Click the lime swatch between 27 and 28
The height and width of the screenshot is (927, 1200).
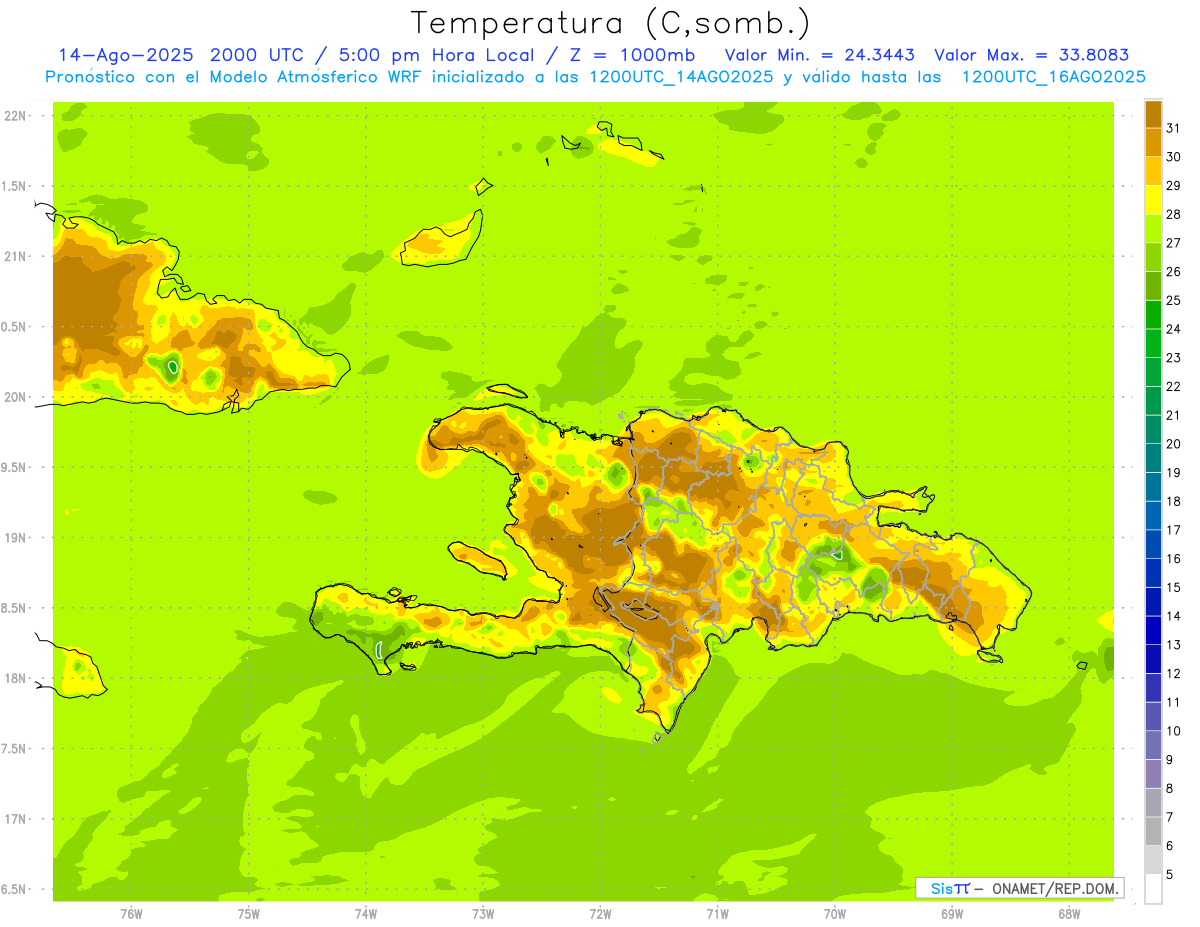point(1153,229)
